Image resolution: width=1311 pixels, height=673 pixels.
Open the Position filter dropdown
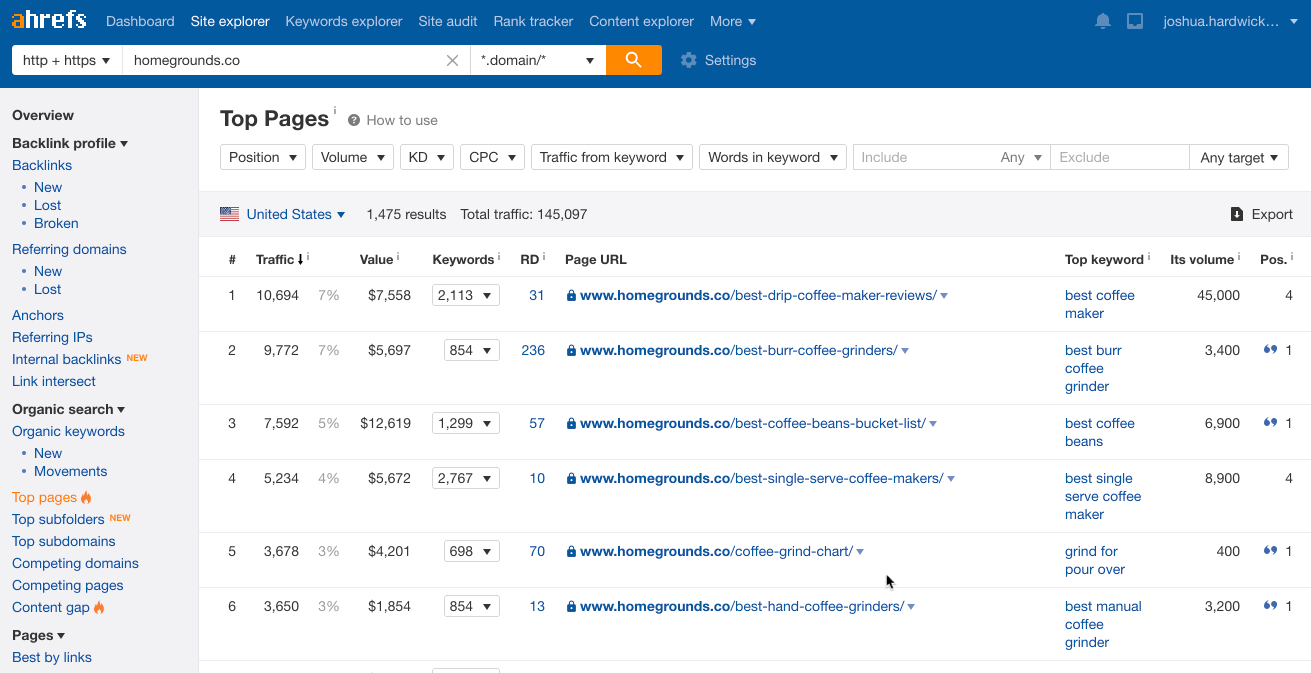262,157
